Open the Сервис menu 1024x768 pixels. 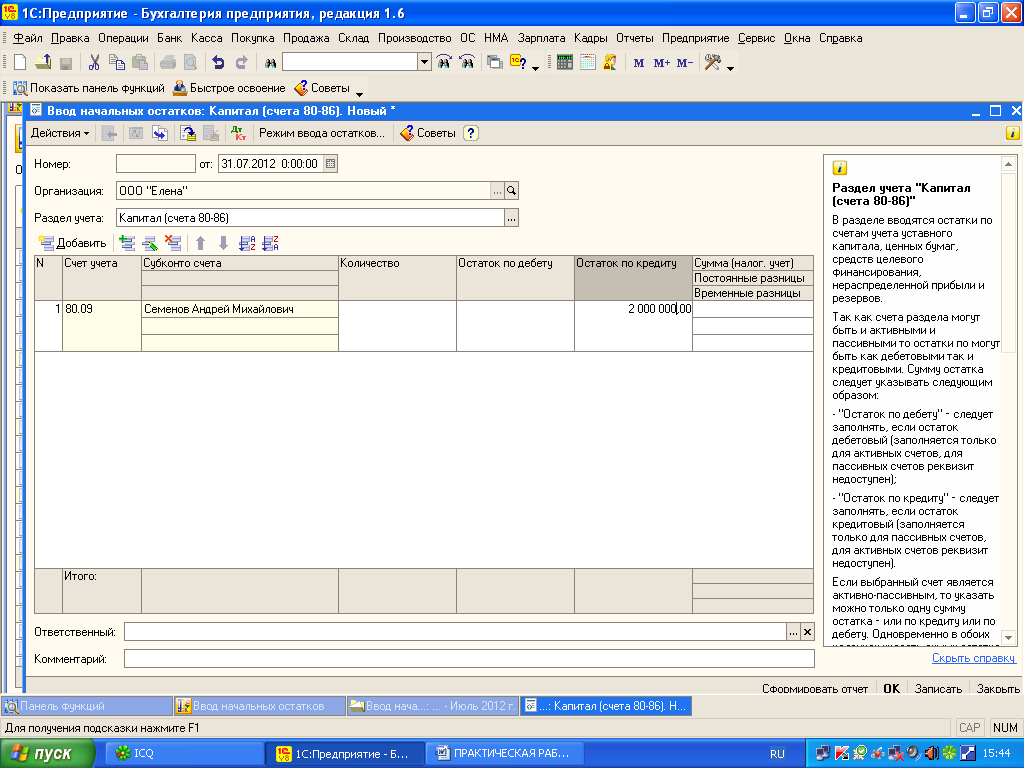(756, 38)
